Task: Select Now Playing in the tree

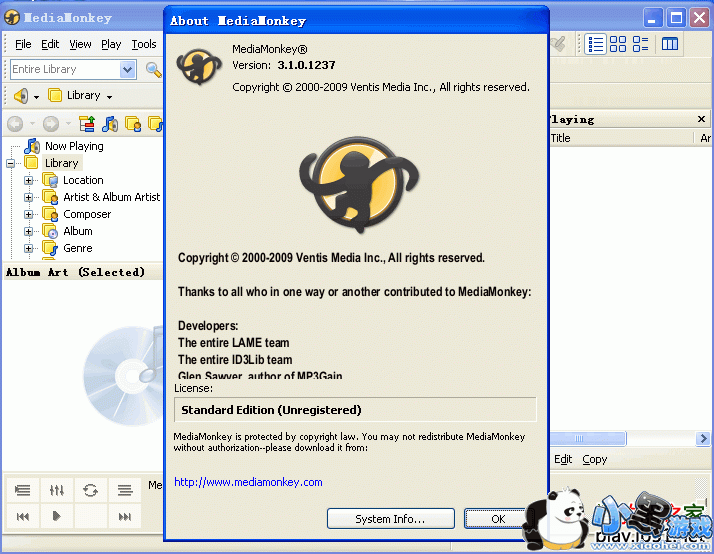Action: click(74, 146)
